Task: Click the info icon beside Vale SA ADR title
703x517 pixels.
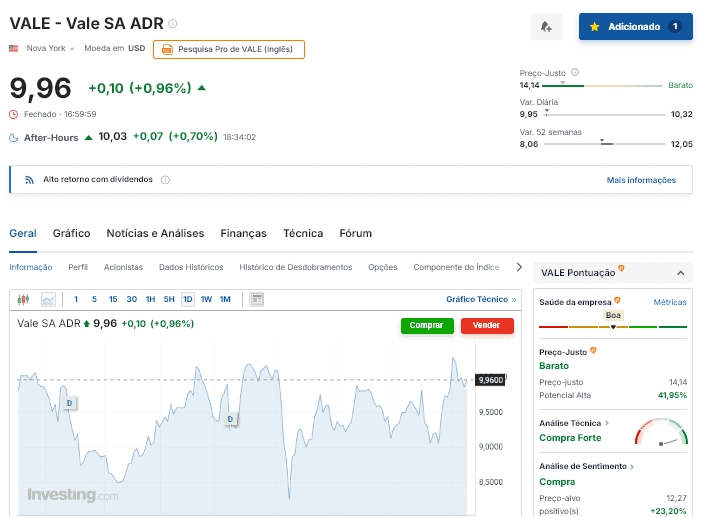Action: (173, 23)
